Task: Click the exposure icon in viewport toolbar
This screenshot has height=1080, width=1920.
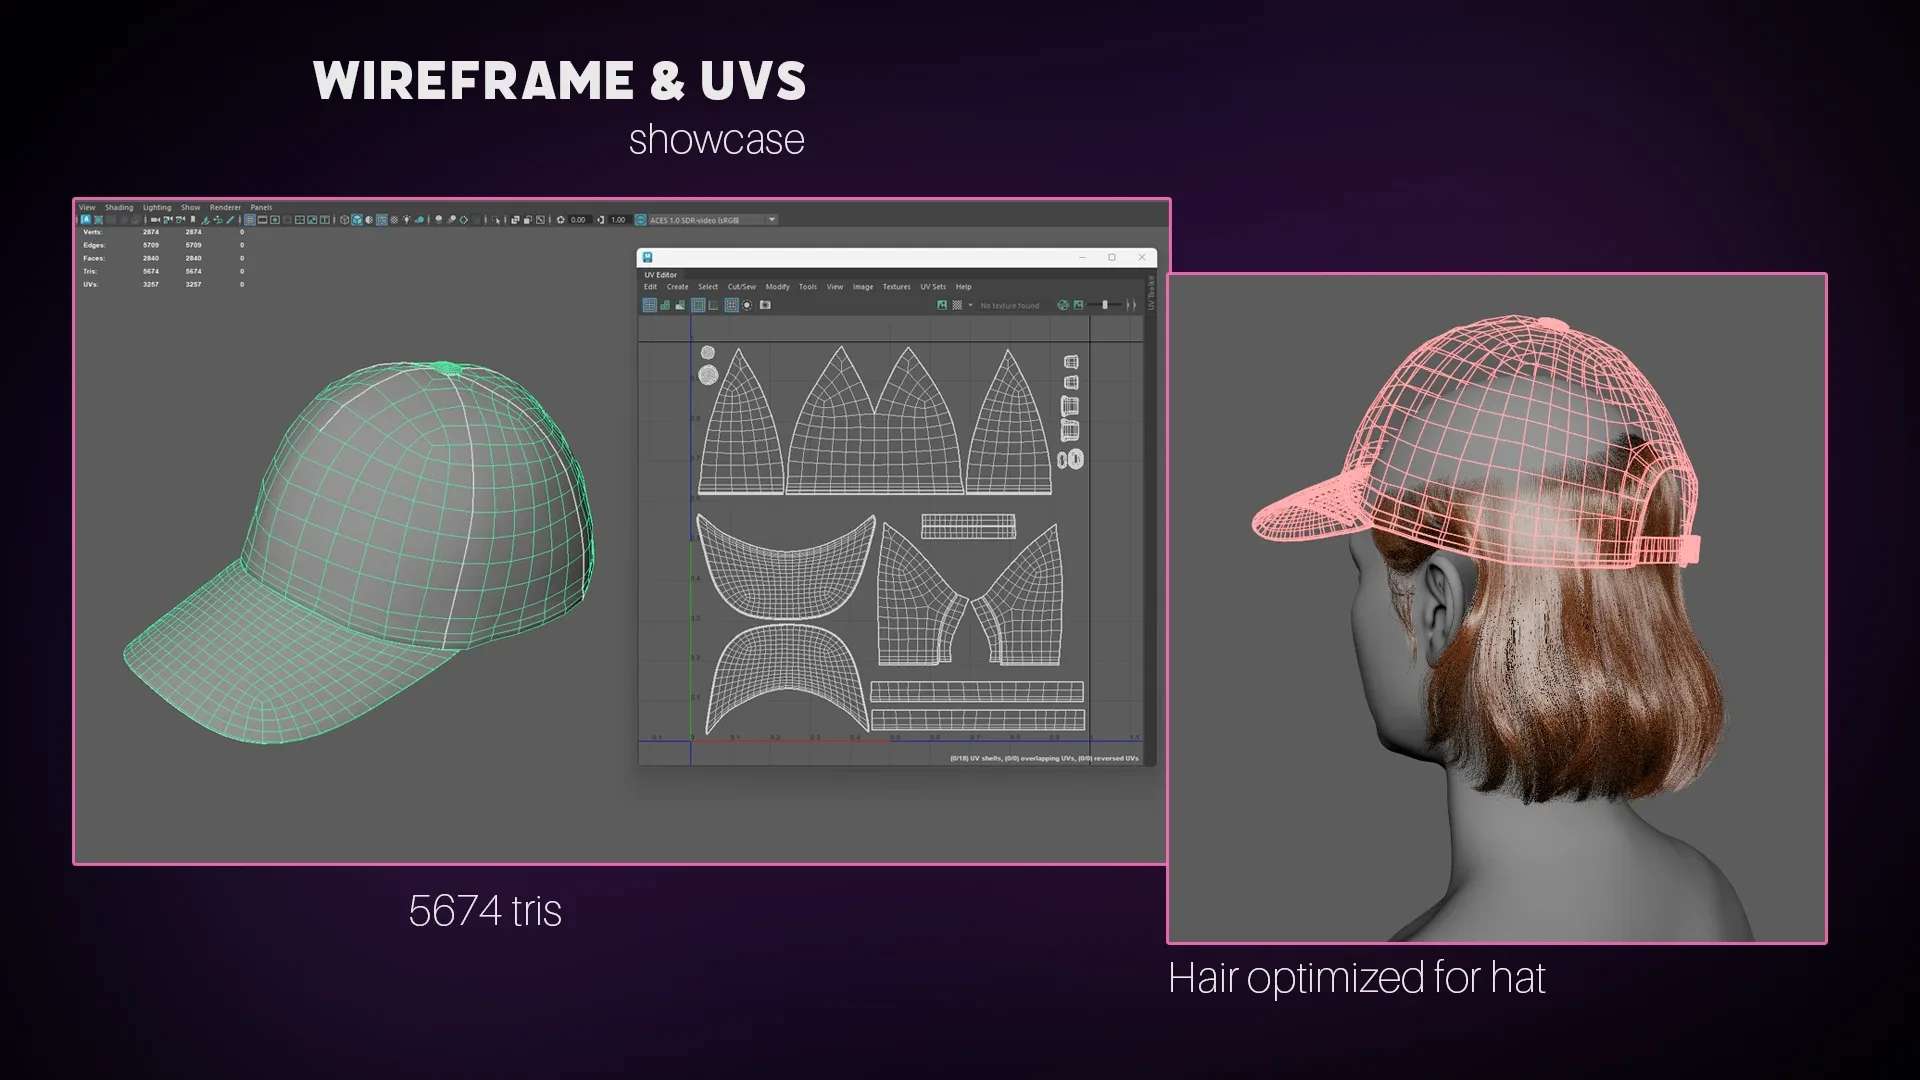Action: click(x=560, y=220)
